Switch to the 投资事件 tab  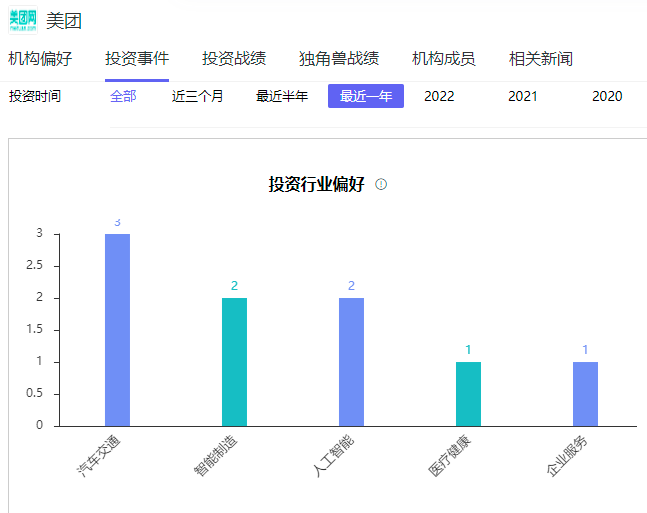click(137, 59)
